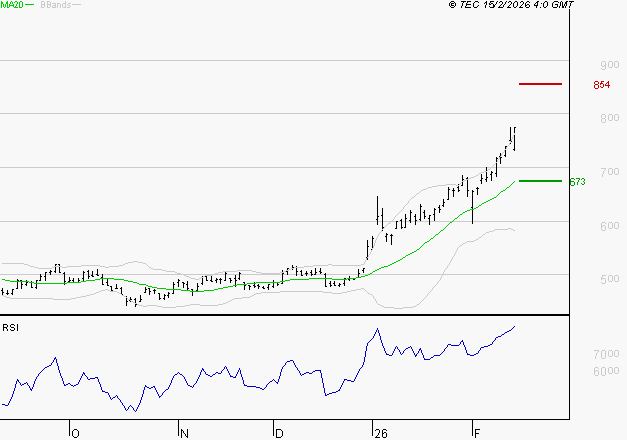The width and height of the screenshot is (627, 440).
Task: Select the October 'O' time axis marker
Action: coord(75,433)
